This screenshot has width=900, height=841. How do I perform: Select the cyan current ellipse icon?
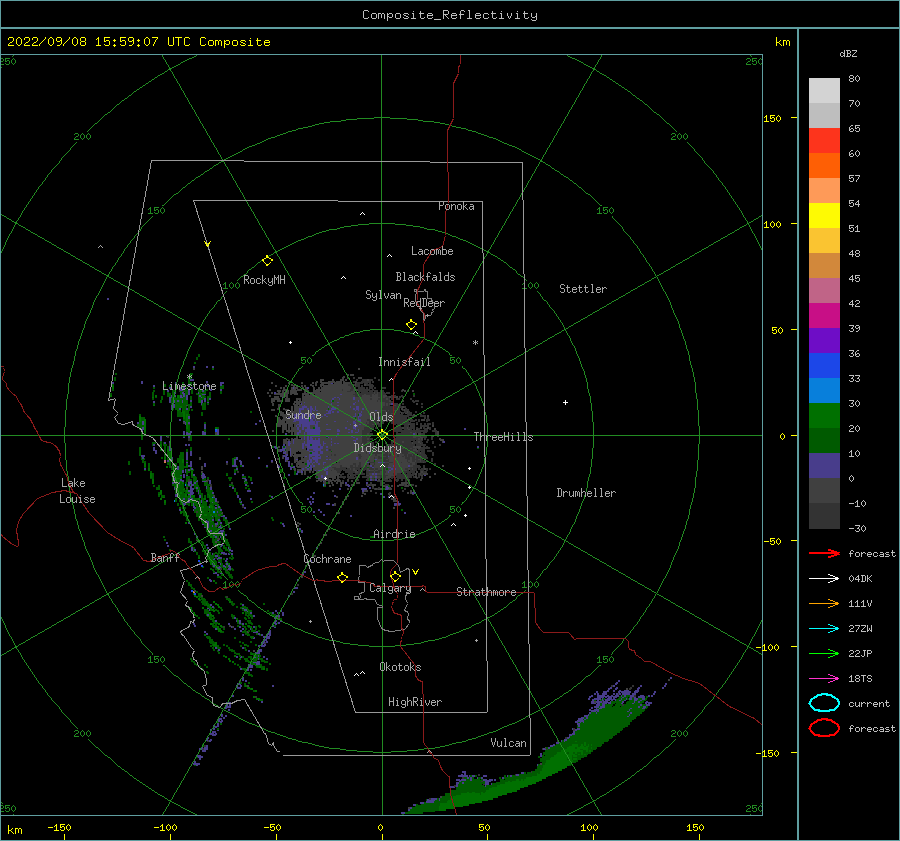[824, 703]
